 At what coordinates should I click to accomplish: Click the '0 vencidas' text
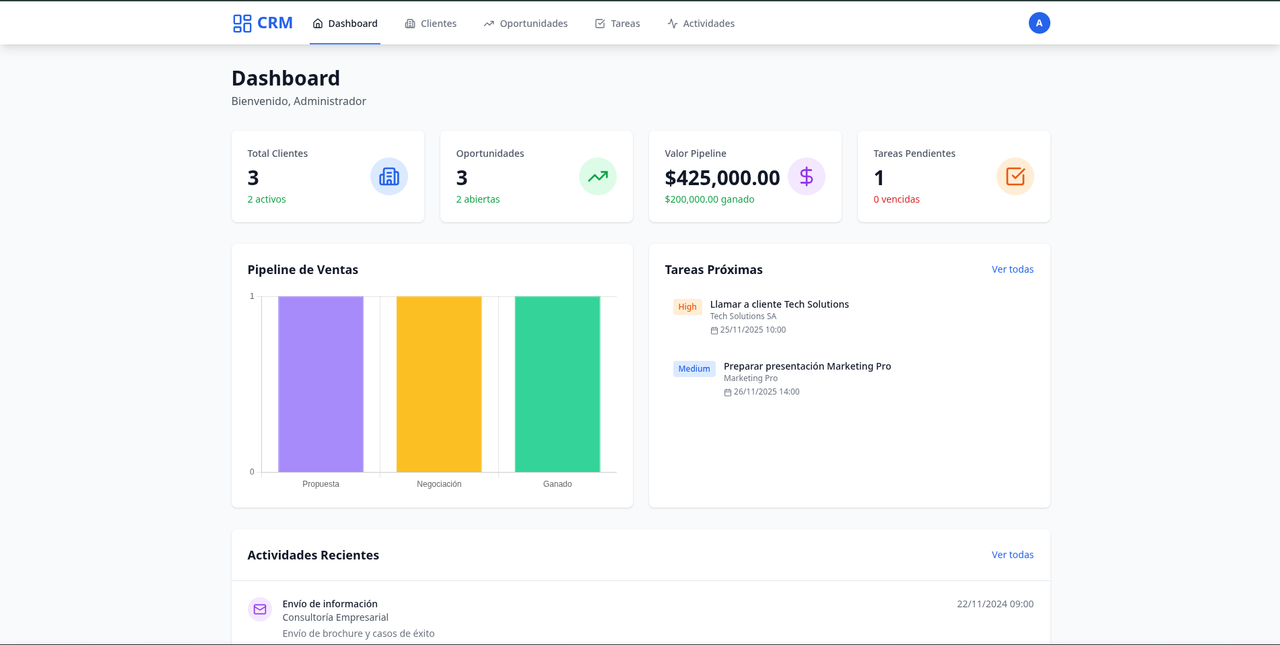pos(897,199)
